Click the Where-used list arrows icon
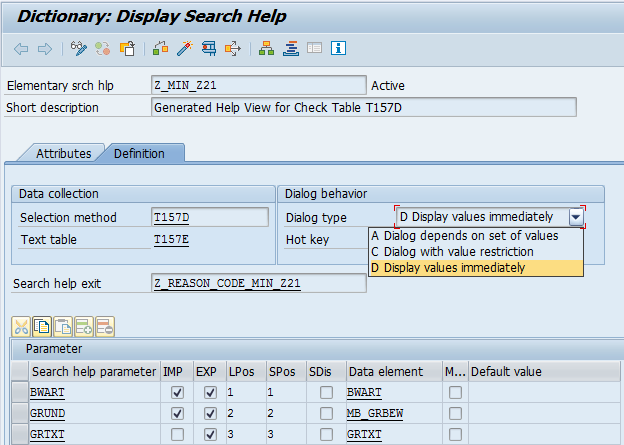The height and width of the screenshot is (445, 624). (233, 49)
